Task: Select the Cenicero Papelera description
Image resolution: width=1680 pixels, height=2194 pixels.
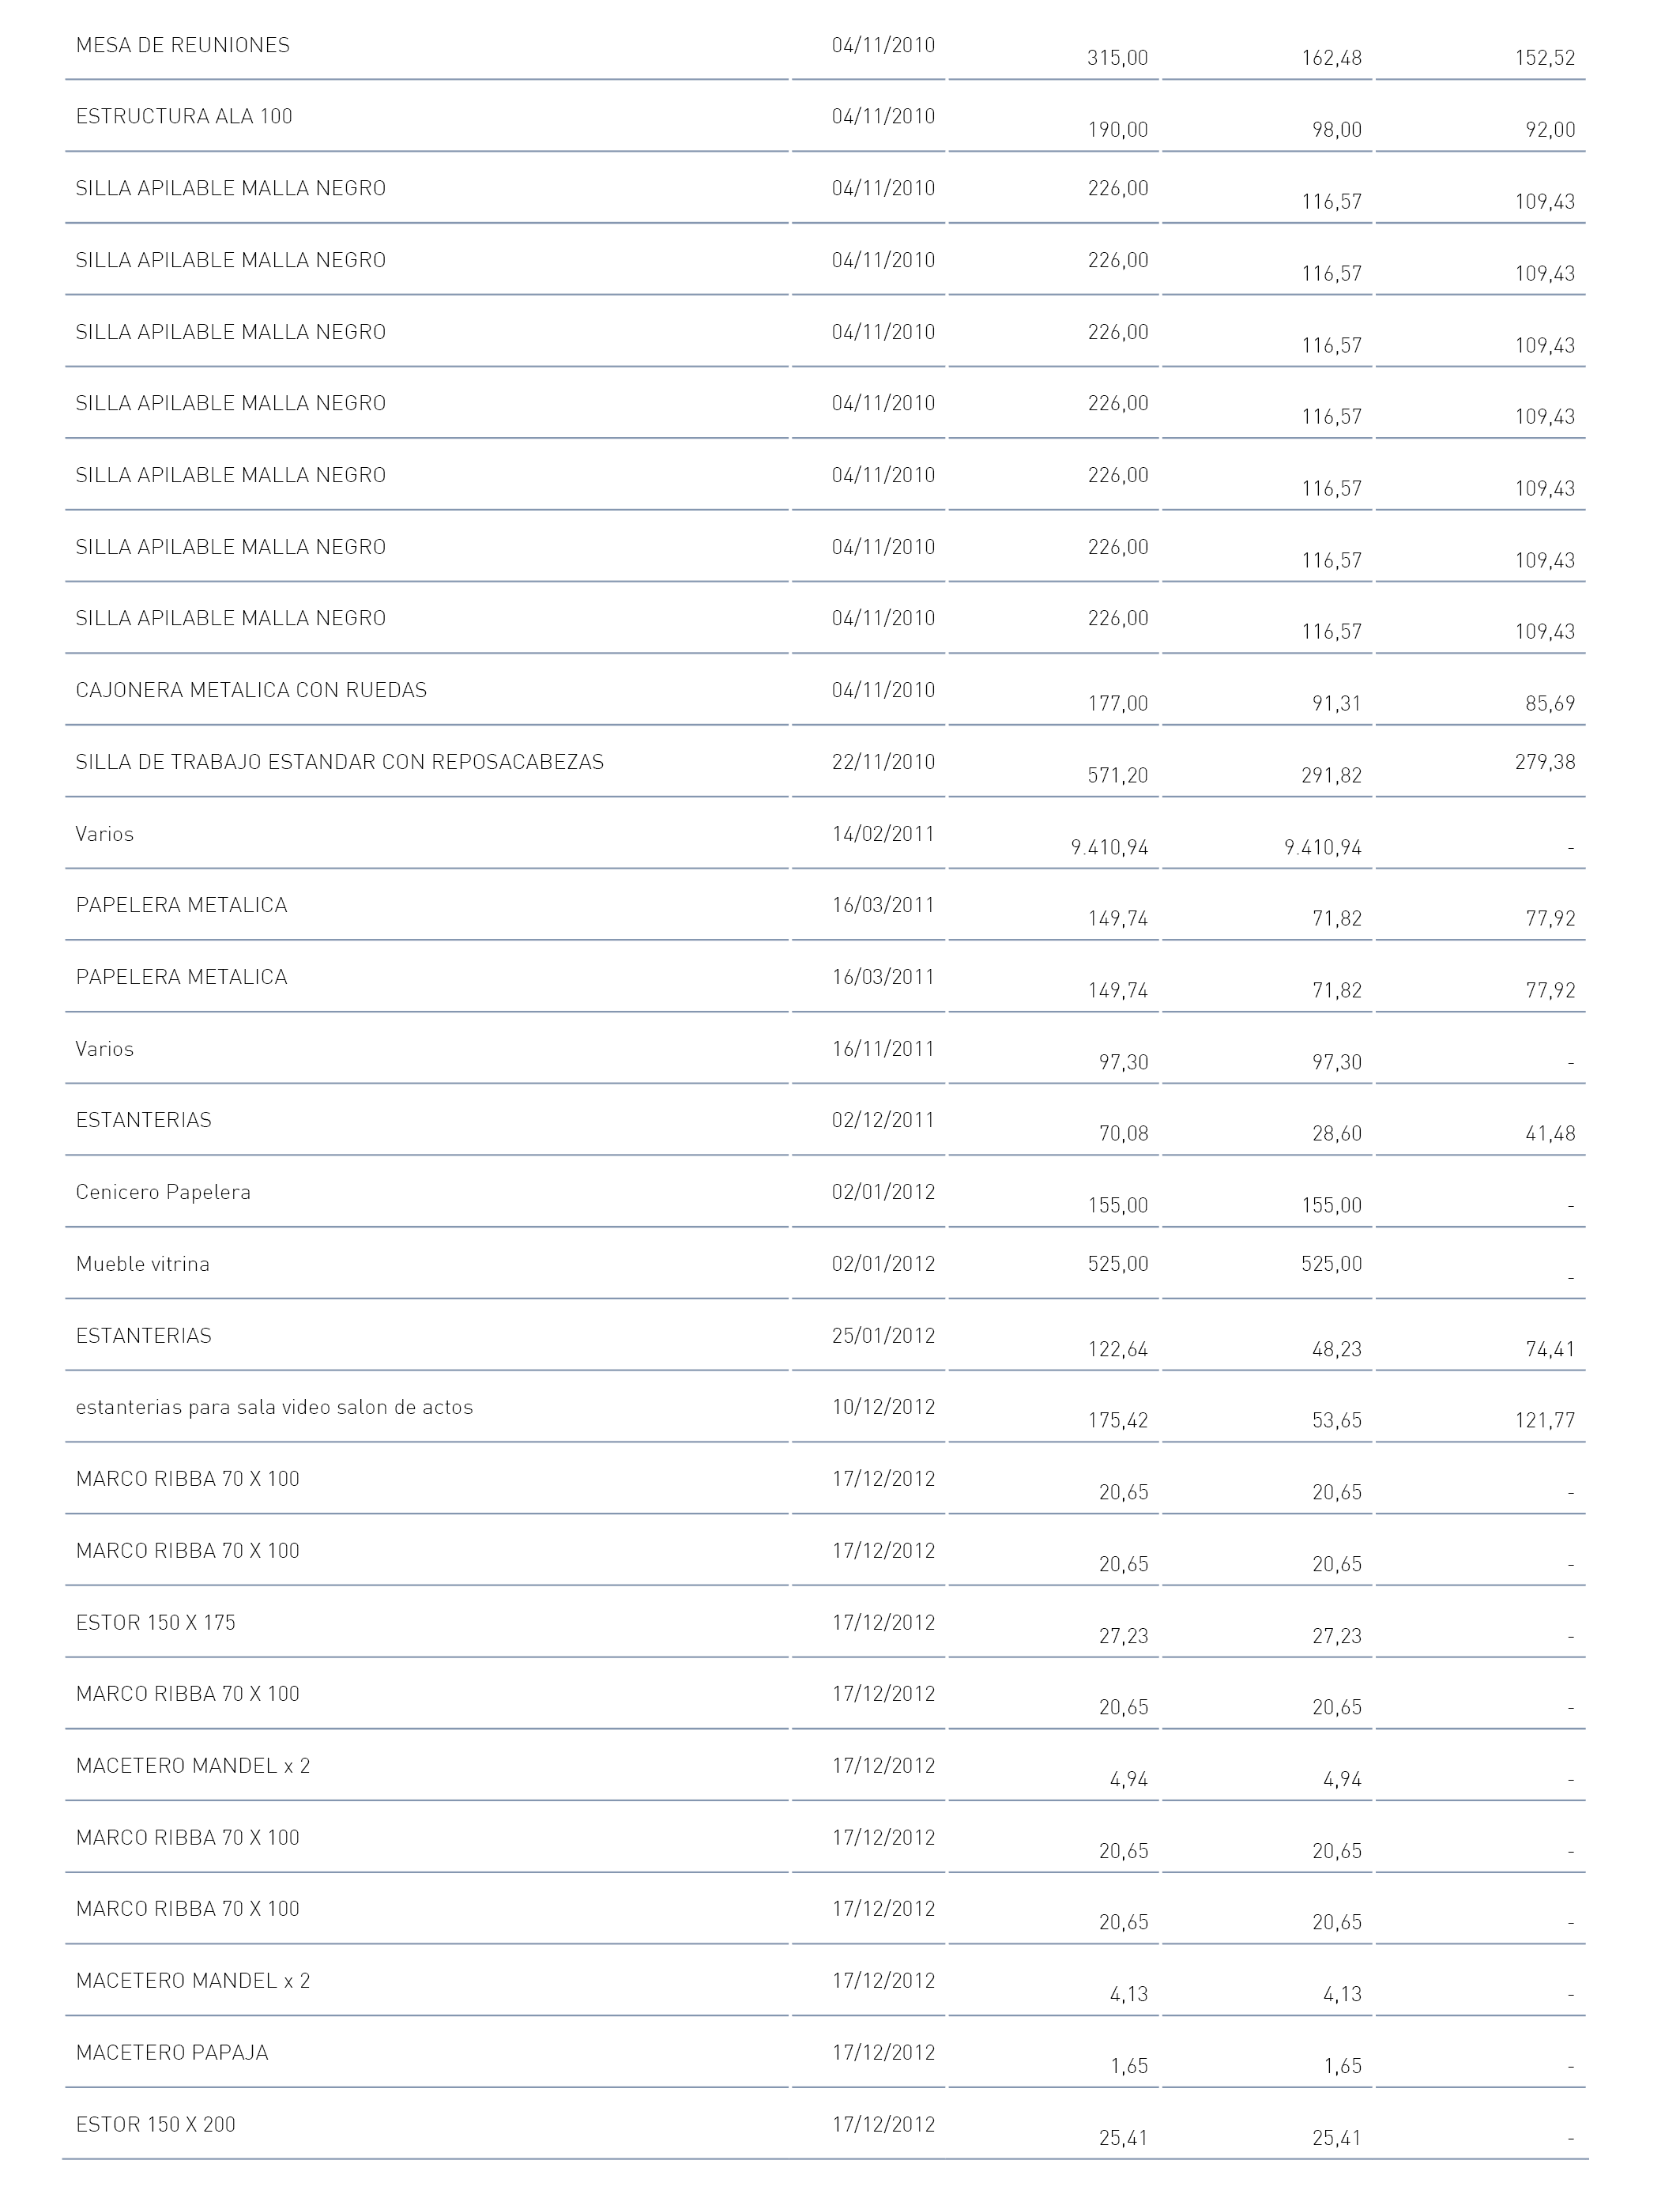Action: 163,1192
